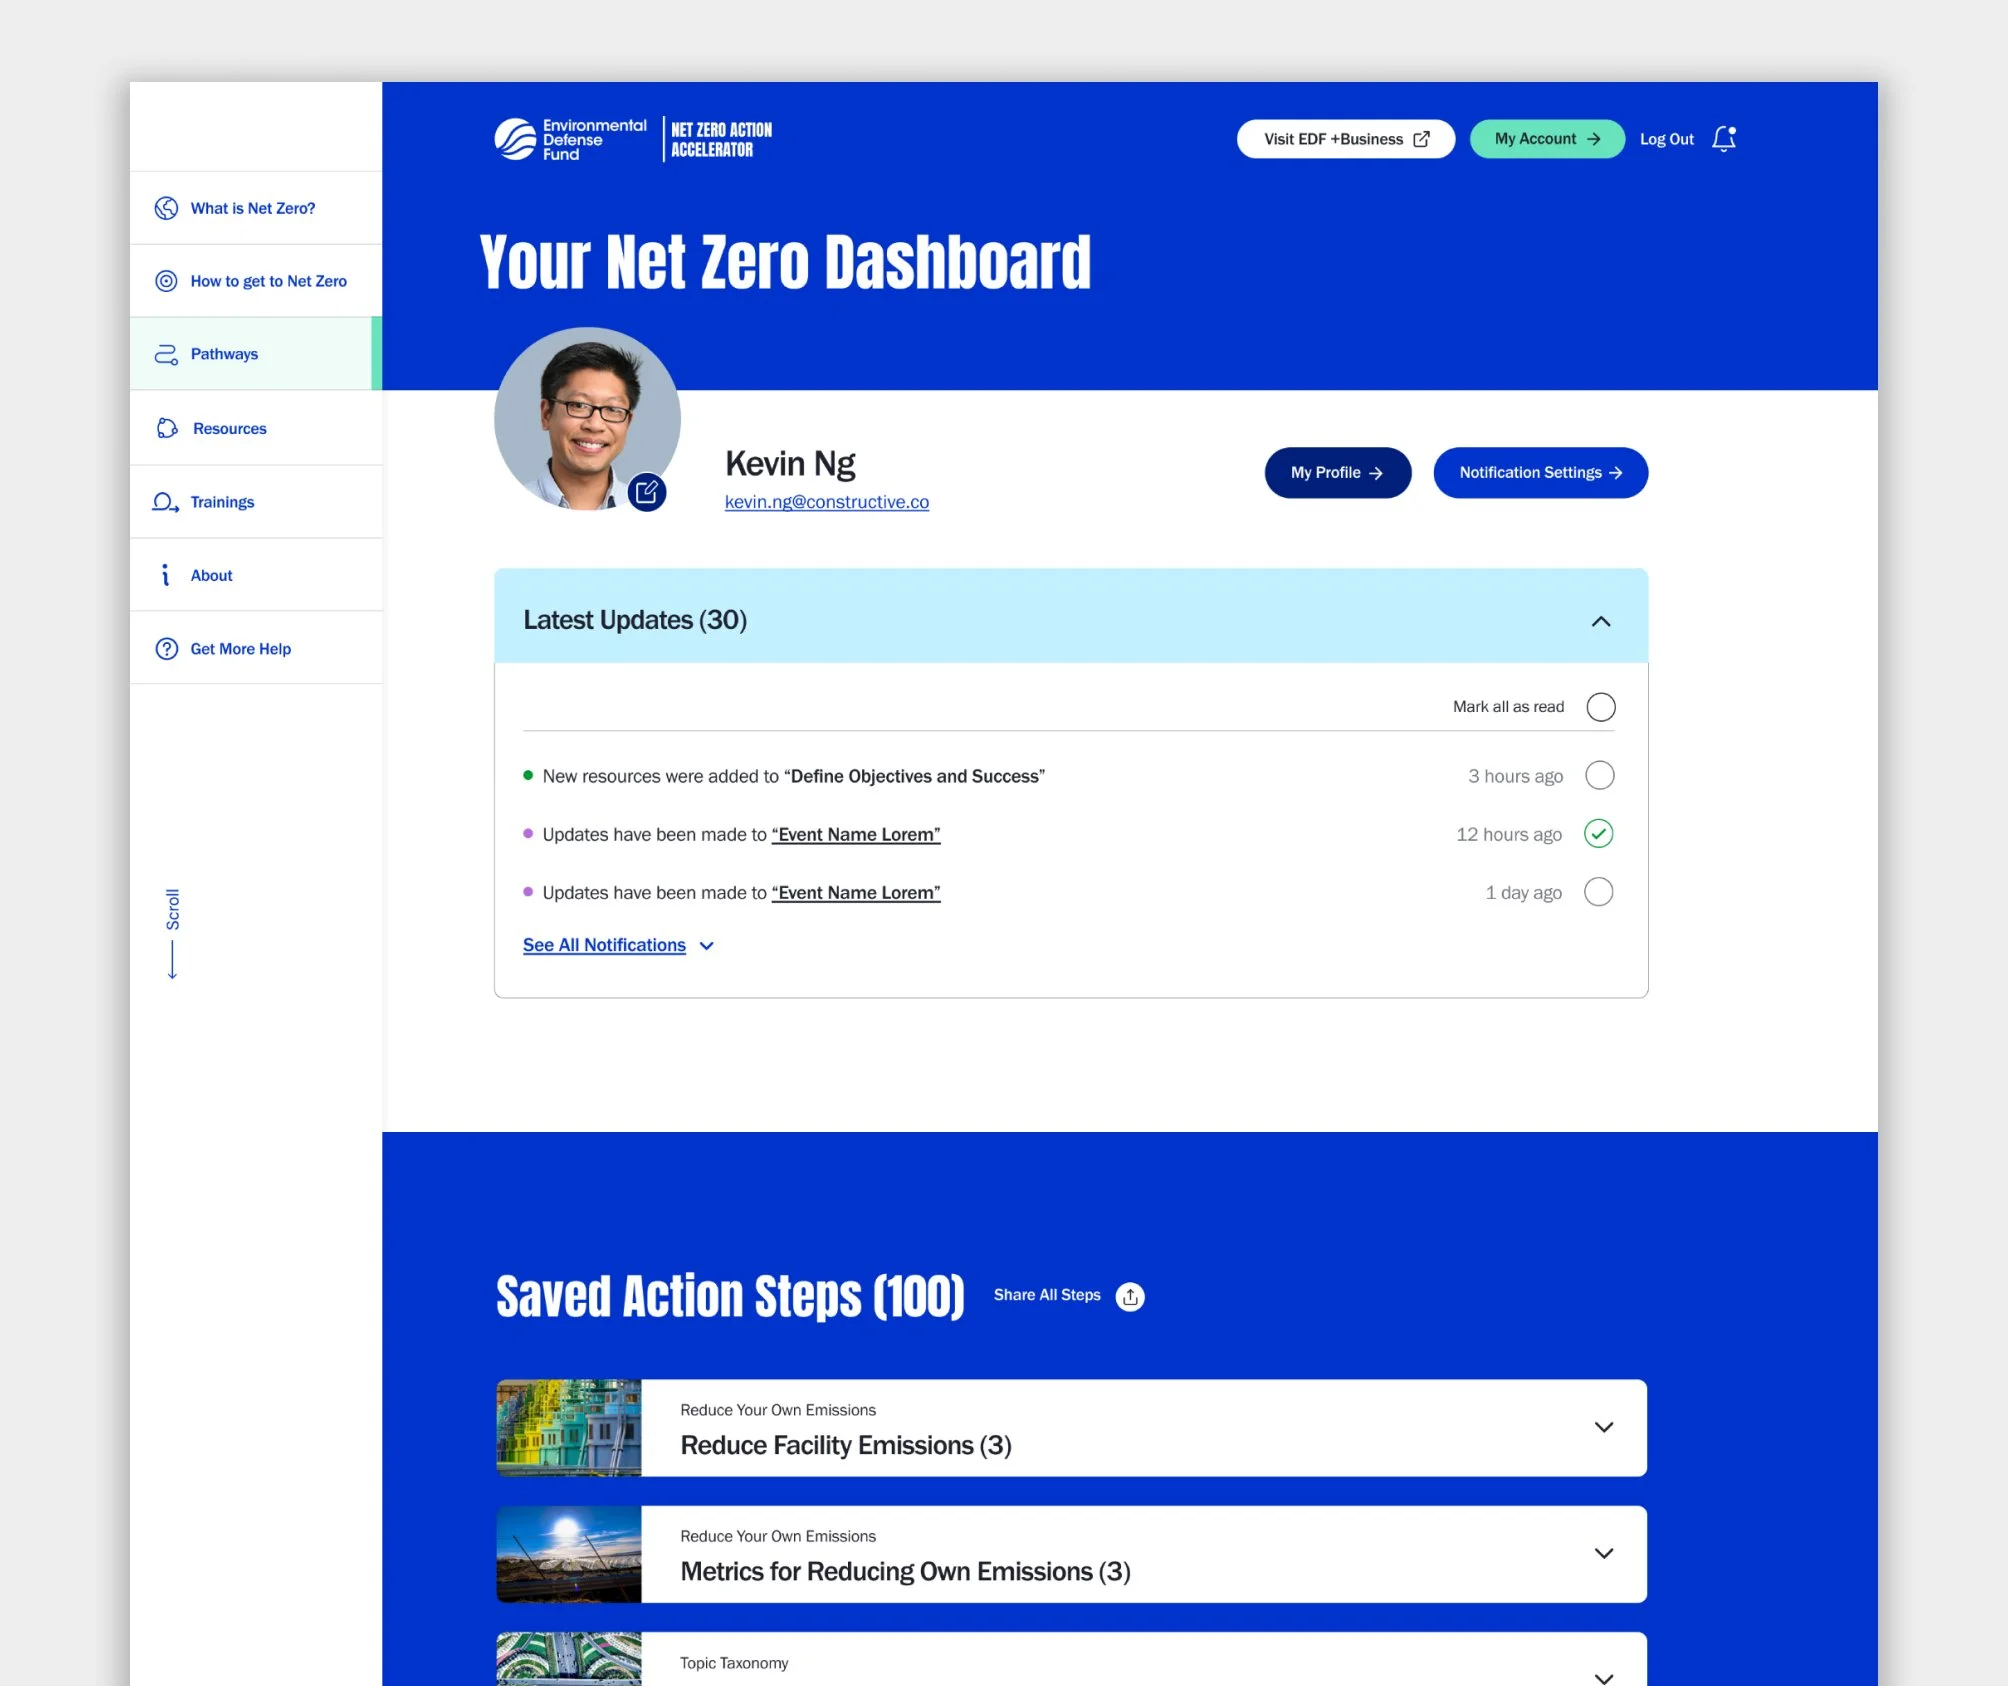Click the edit profile photo icon
2008x1686 pixels.
(x=647, y=492)
